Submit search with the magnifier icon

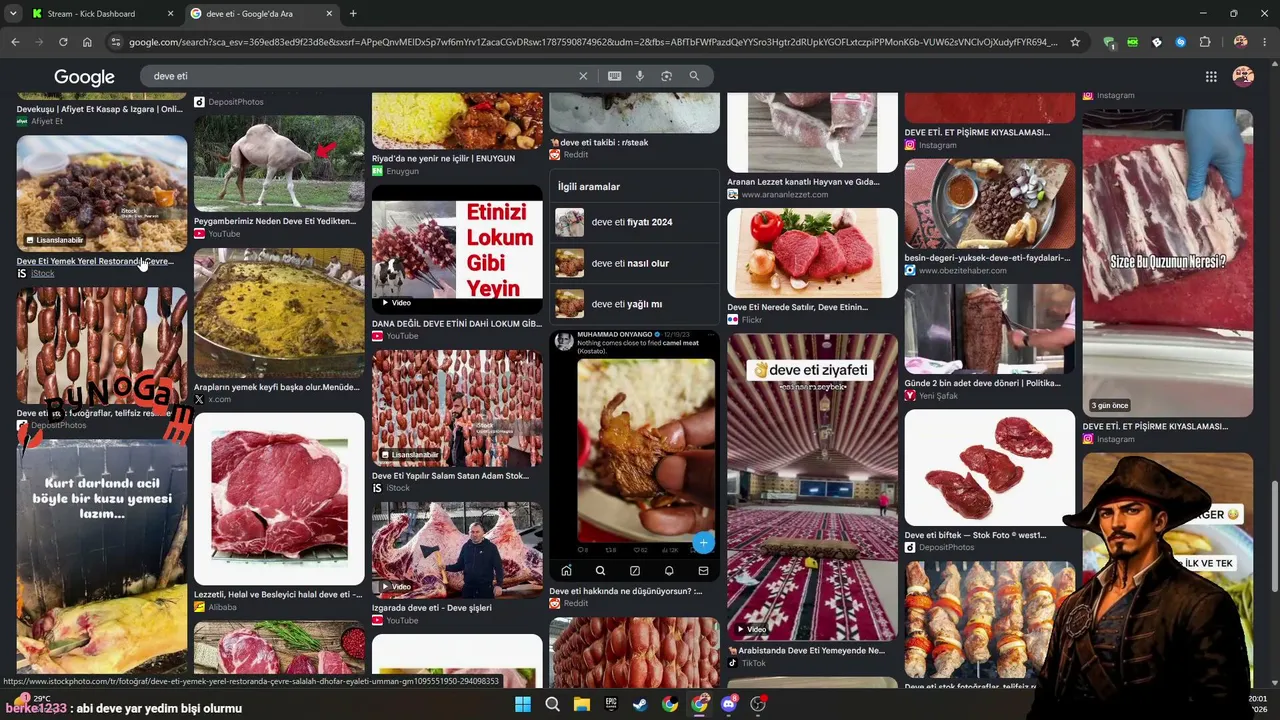[694, 76]
